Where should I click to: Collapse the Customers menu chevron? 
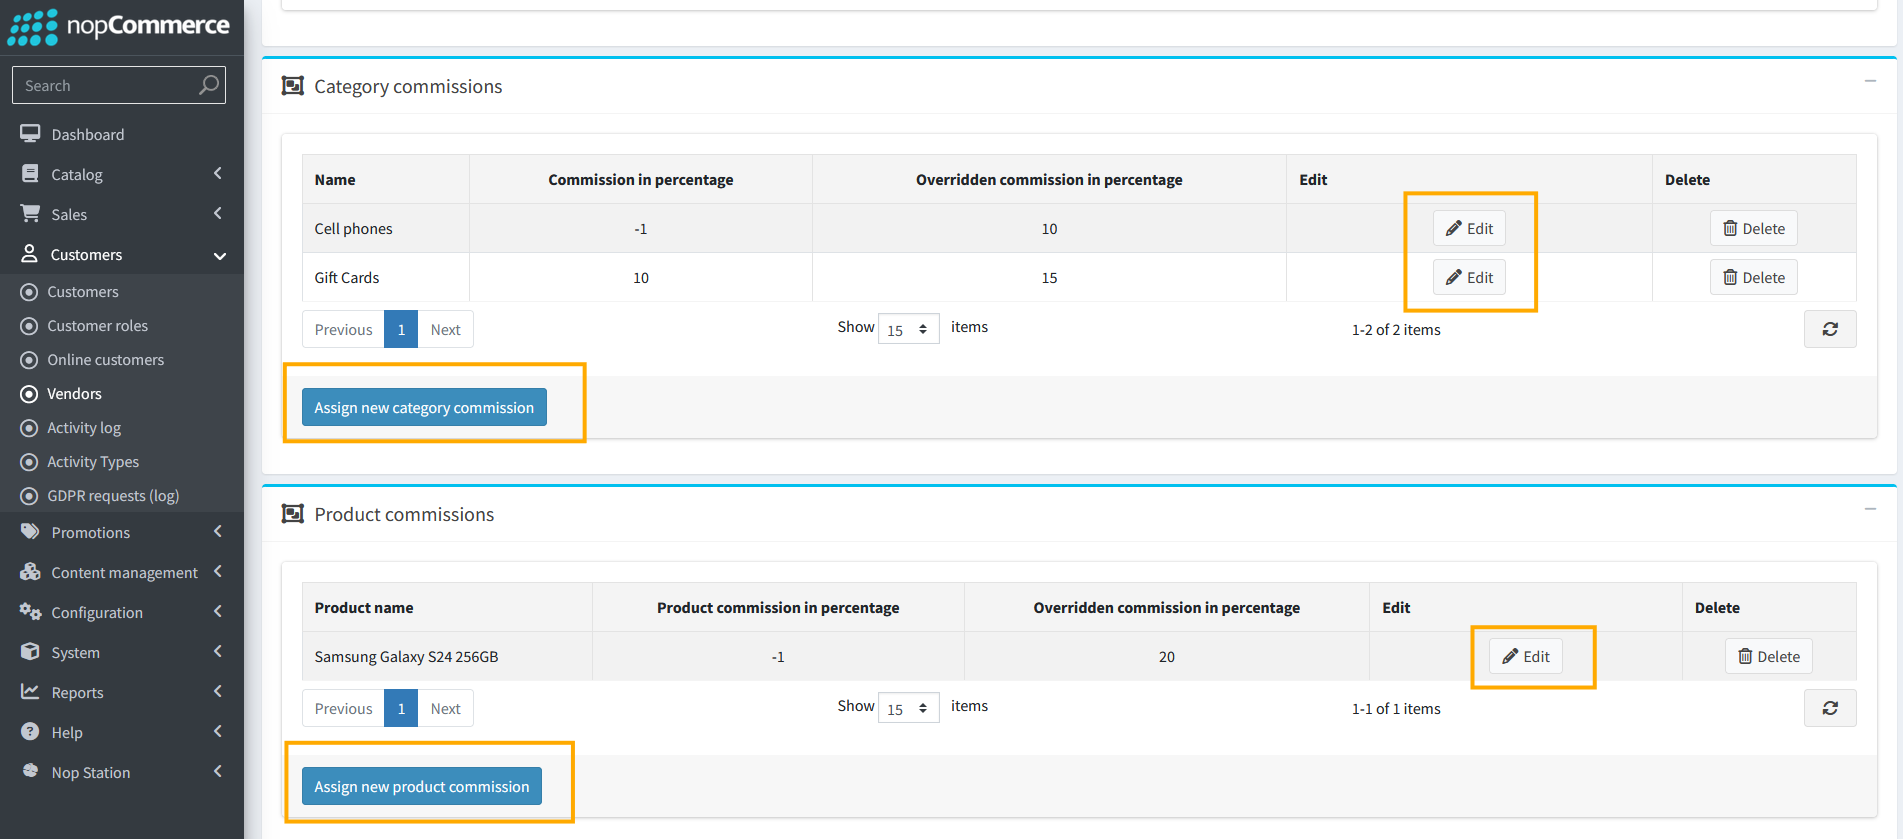tap(219, 255)
